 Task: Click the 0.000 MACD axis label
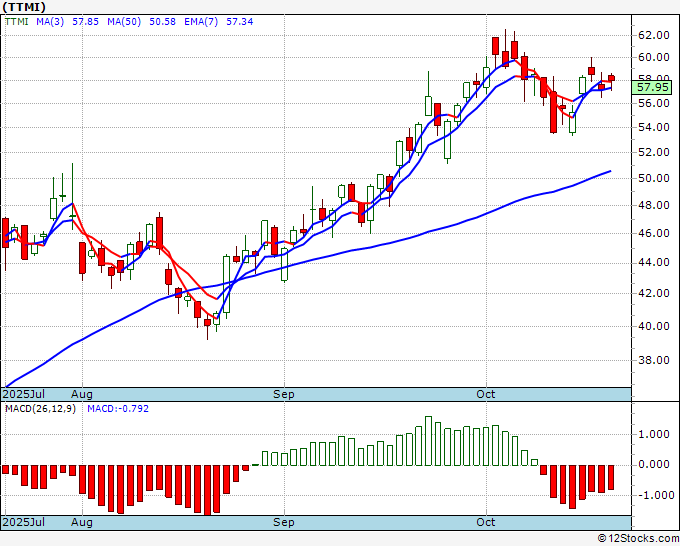tap(655, 464)
